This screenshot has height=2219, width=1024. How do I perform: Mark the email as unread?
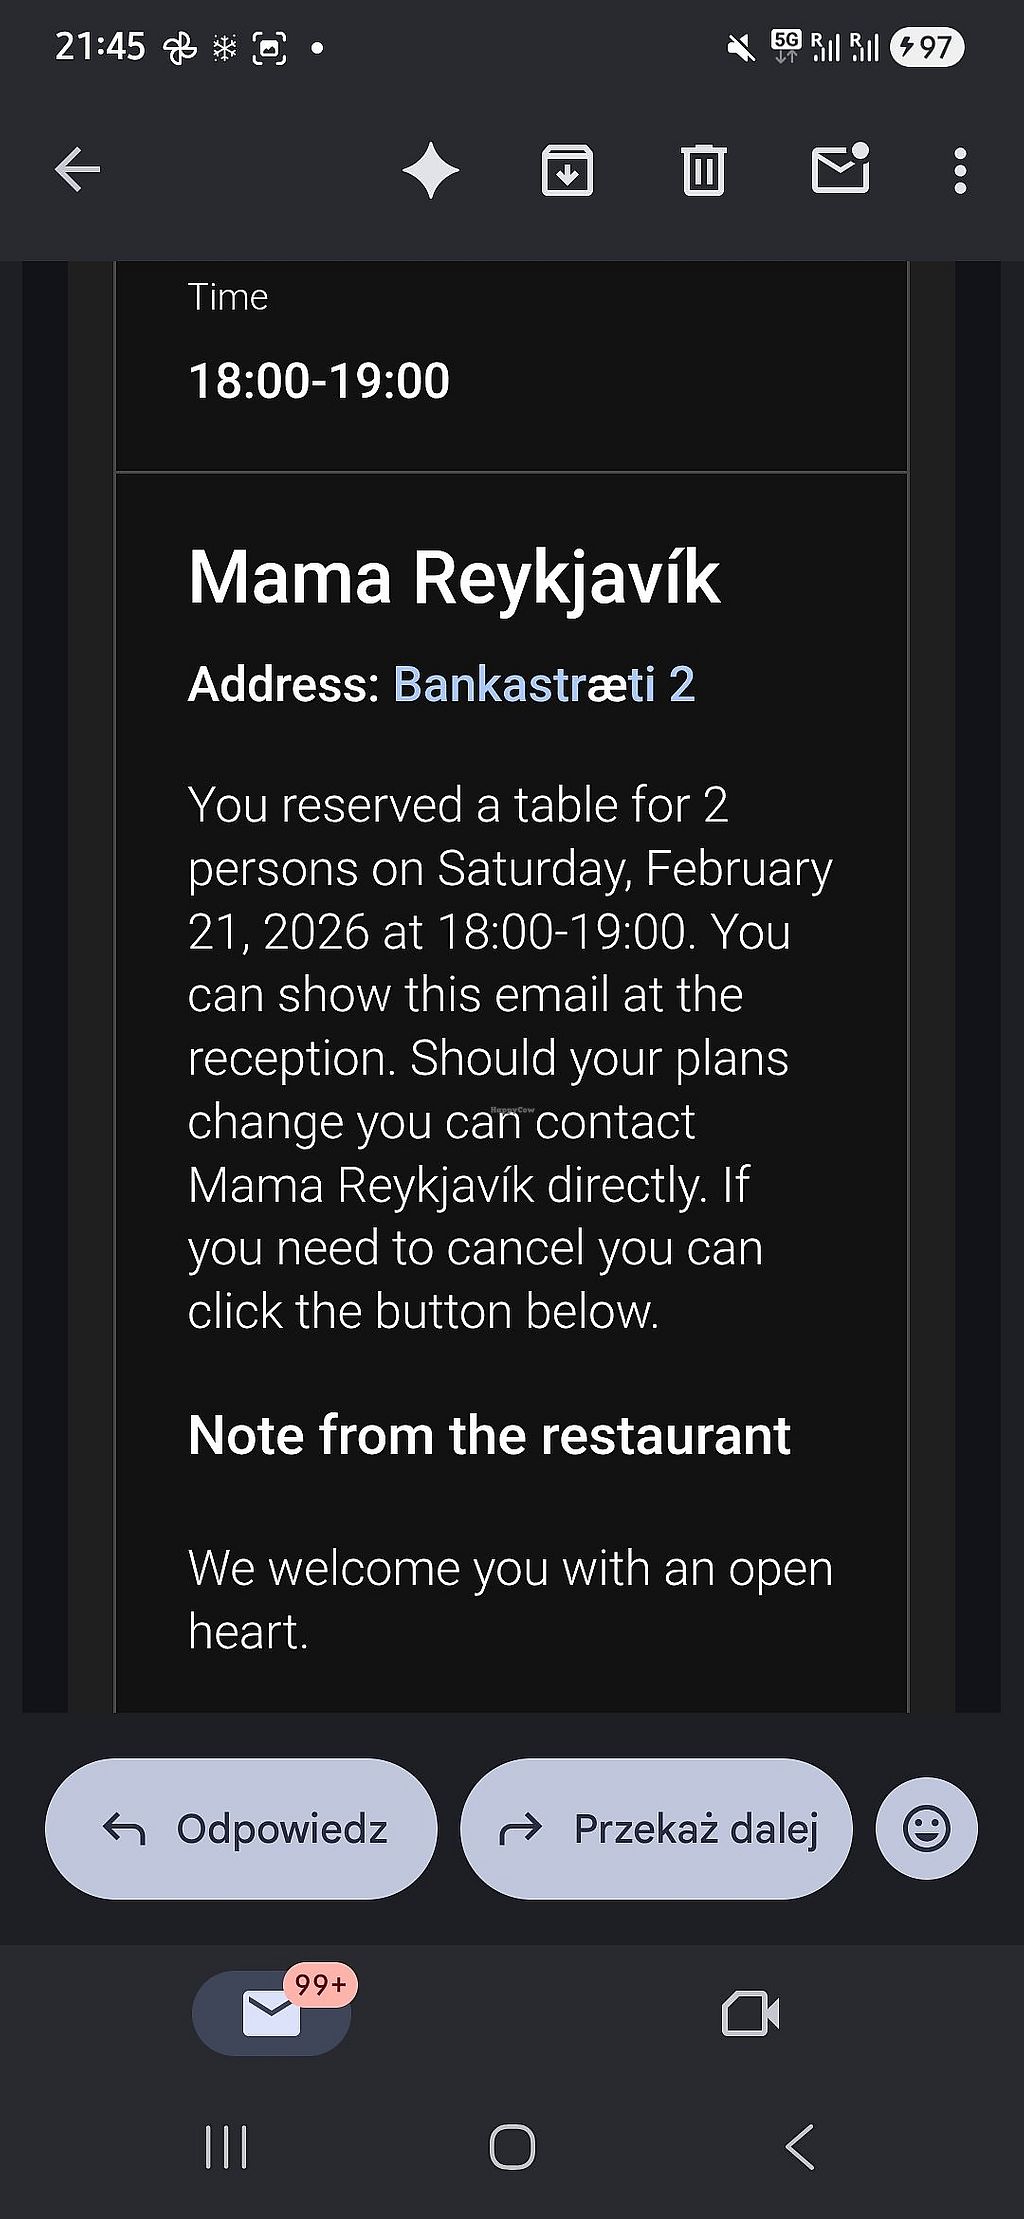(840, 168)
